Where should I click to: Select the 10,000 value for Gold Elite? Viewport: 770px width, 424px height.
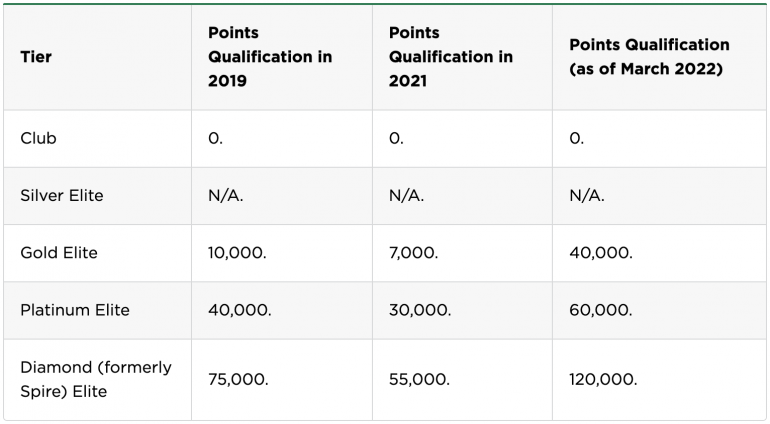click(x=237, y=253)
